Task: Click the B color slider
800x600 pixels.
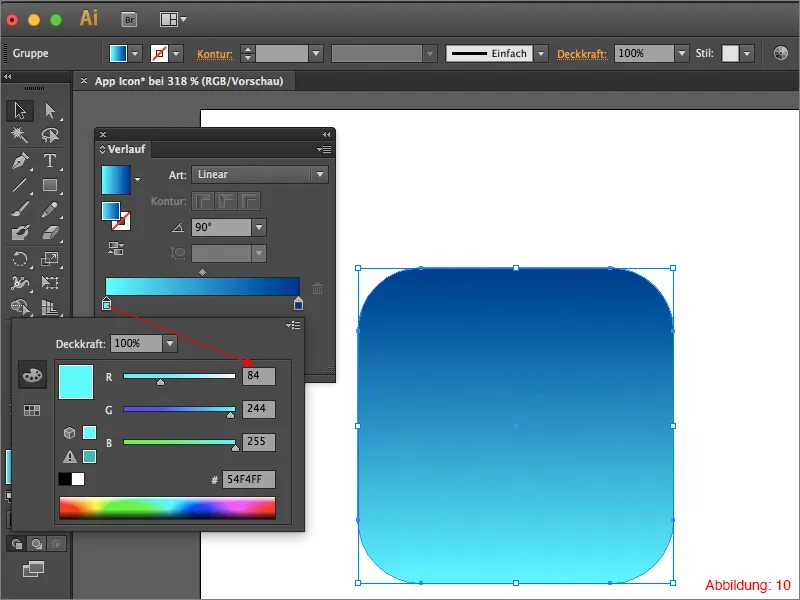Action: pyautogui.click(x=179, y=442)
